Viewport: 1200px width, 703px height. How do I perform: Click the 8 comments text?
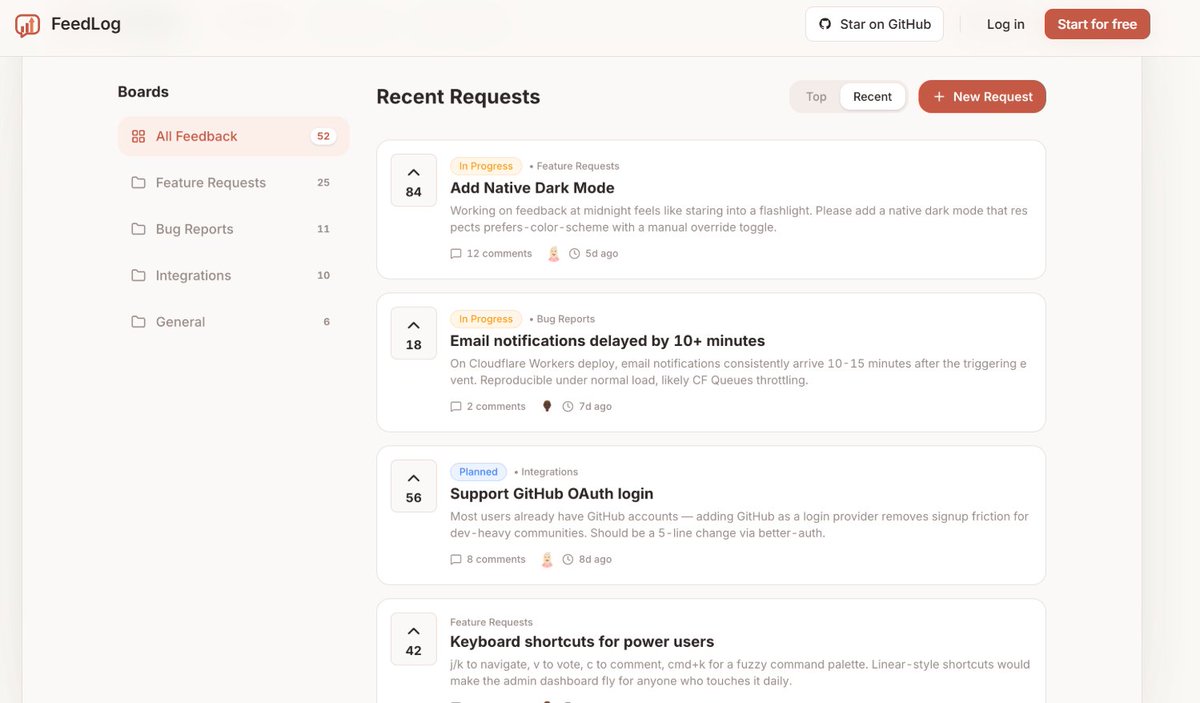[x=496, y=560]
